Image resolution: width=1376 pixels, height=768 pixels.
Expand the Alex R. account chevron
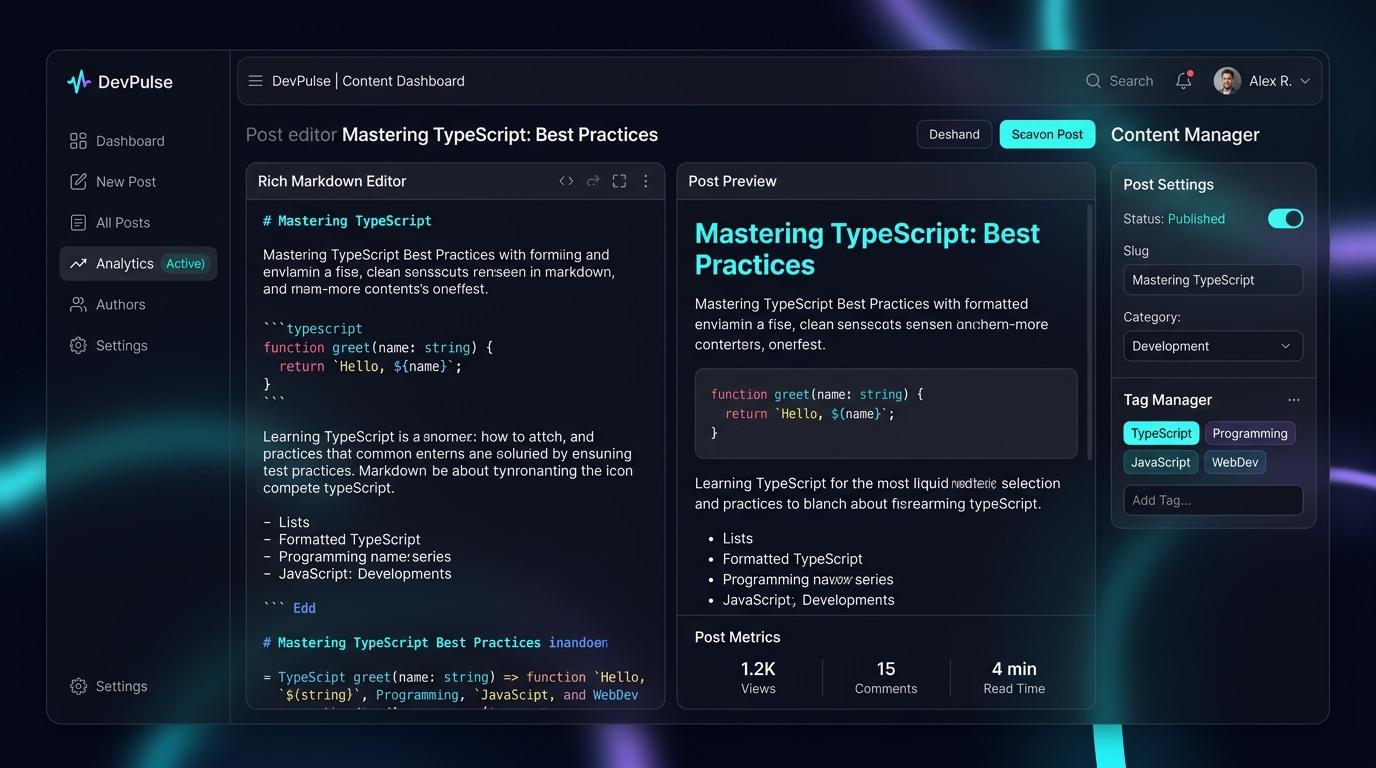[1305, 82]
